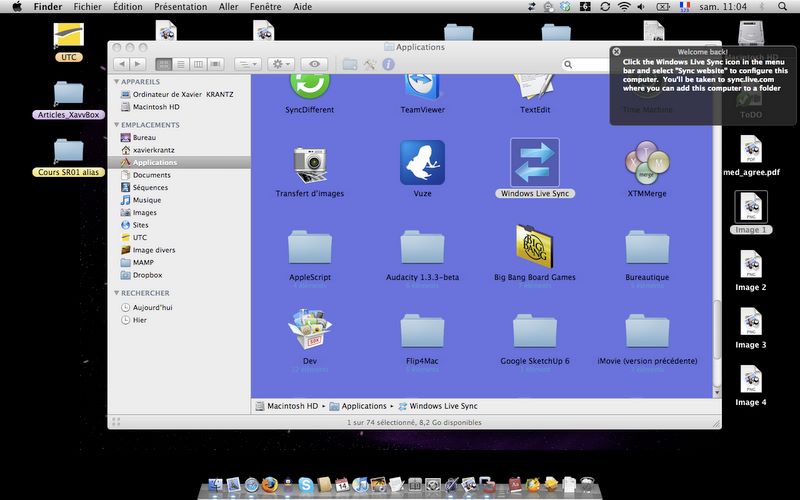Select the Big Bang Board Games icon
This screenshot has height=500, width=800.
[534, 246]
